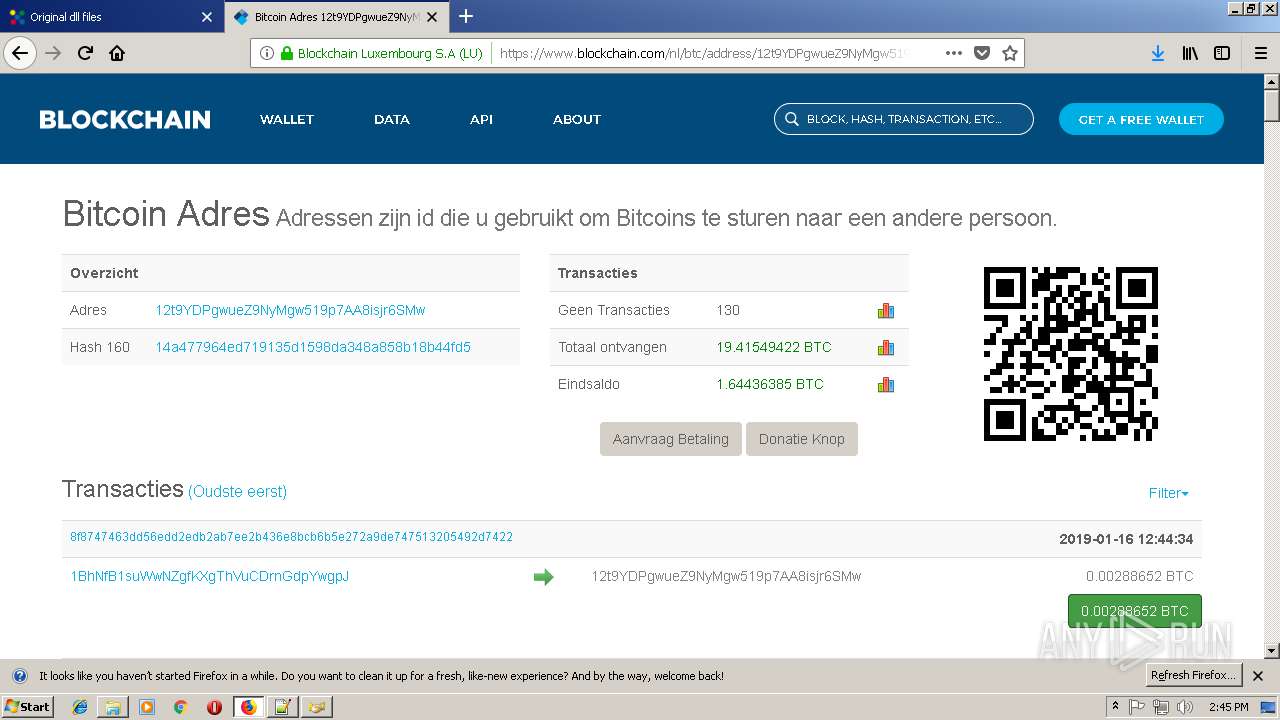The width and height of the screenshot is (1280, 720).
Task: Open the Firefox hamburger menu
Action: coord(1260,53)
